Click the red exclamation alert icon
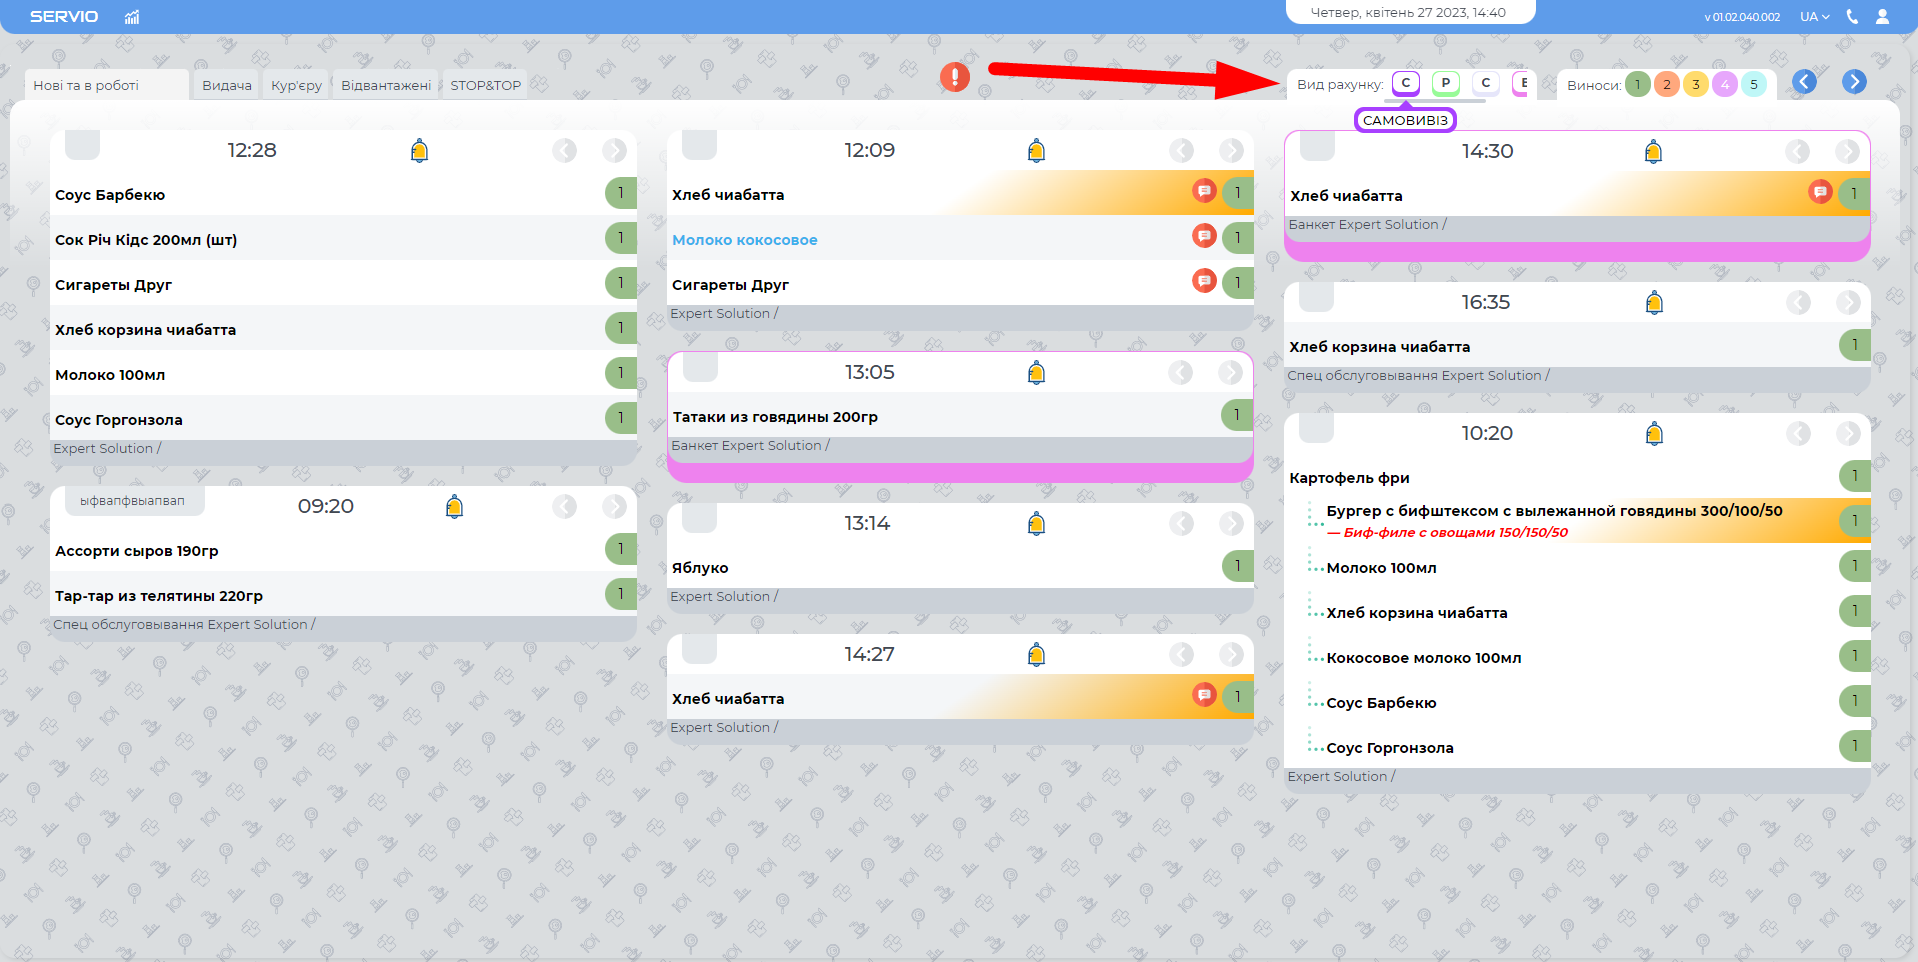The width and height of the screenshot is (1918, 962). pos(955,77)
